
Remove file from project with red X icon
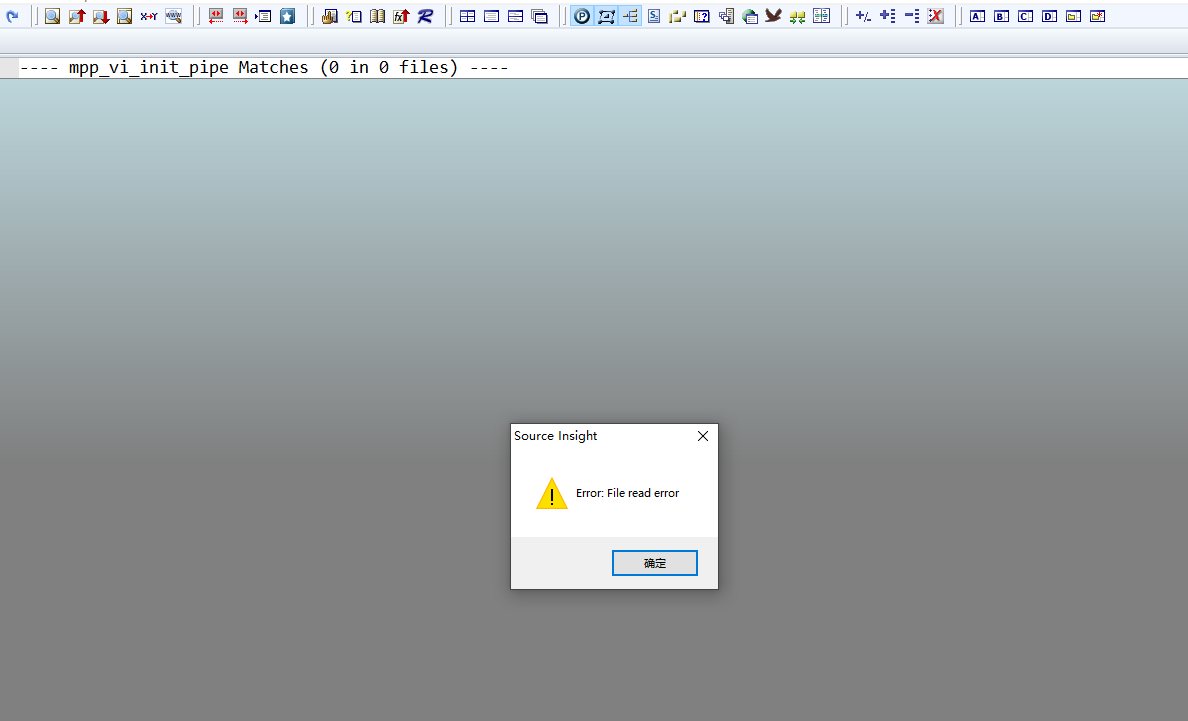point(935,16)
